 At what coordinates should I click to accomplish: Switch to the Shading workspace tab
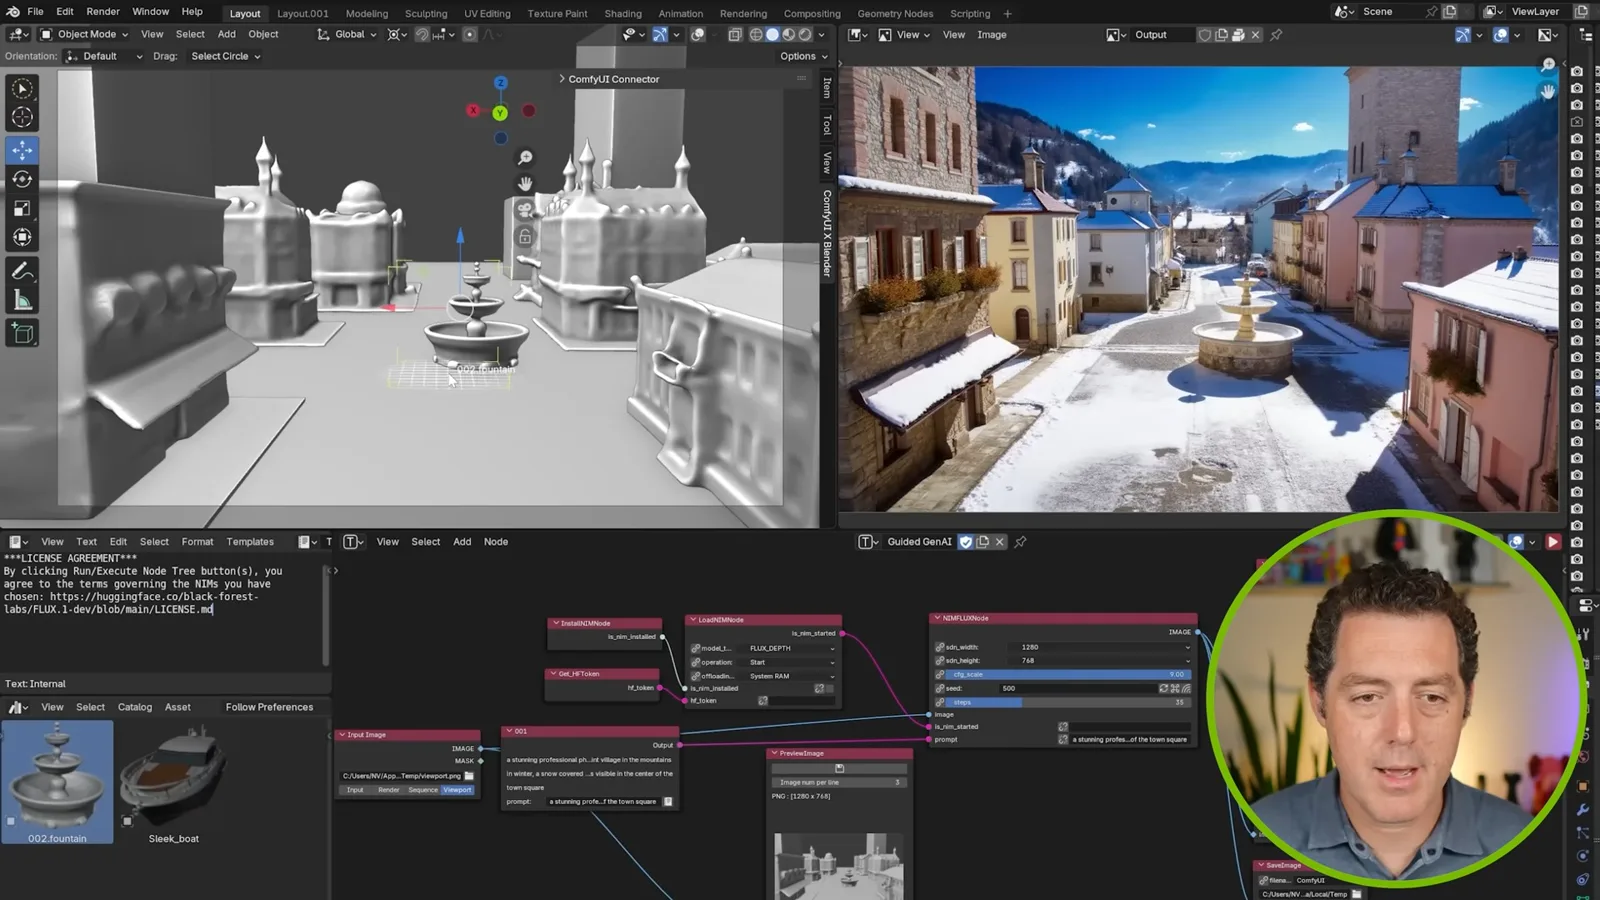623,14
